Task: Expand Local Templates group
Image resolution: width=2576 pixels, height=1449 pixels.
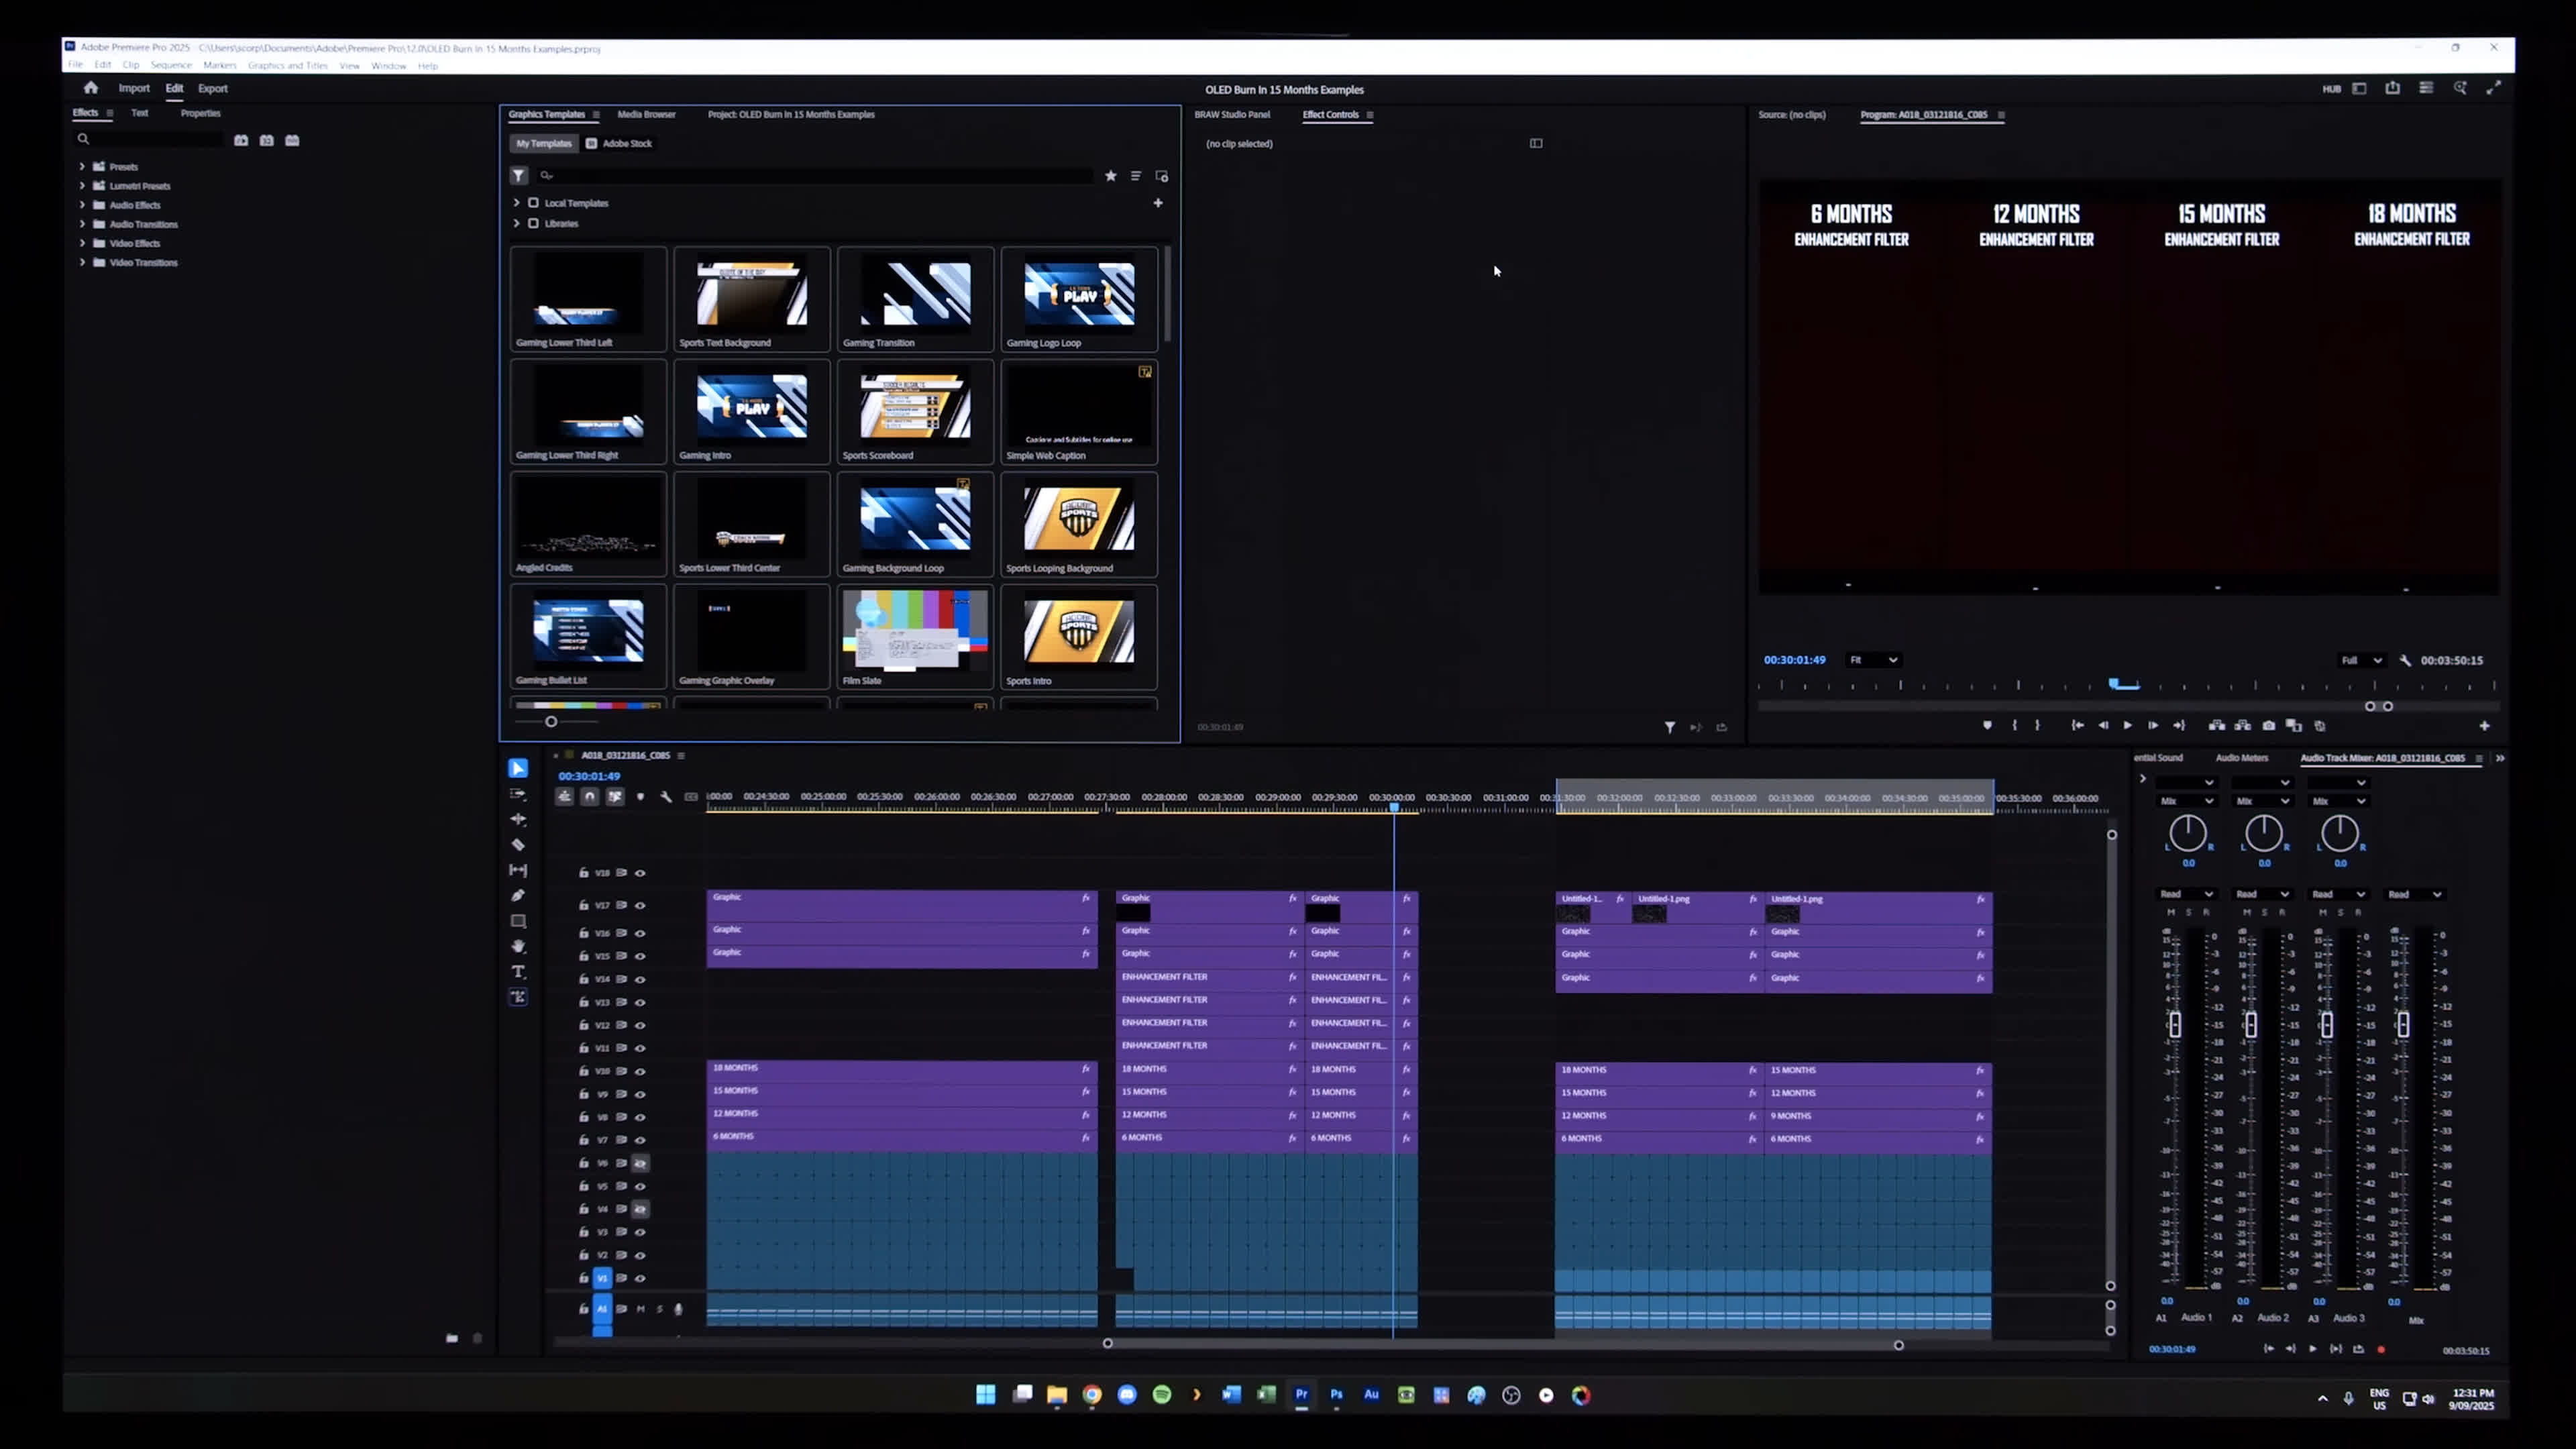Action: (516, 203)
